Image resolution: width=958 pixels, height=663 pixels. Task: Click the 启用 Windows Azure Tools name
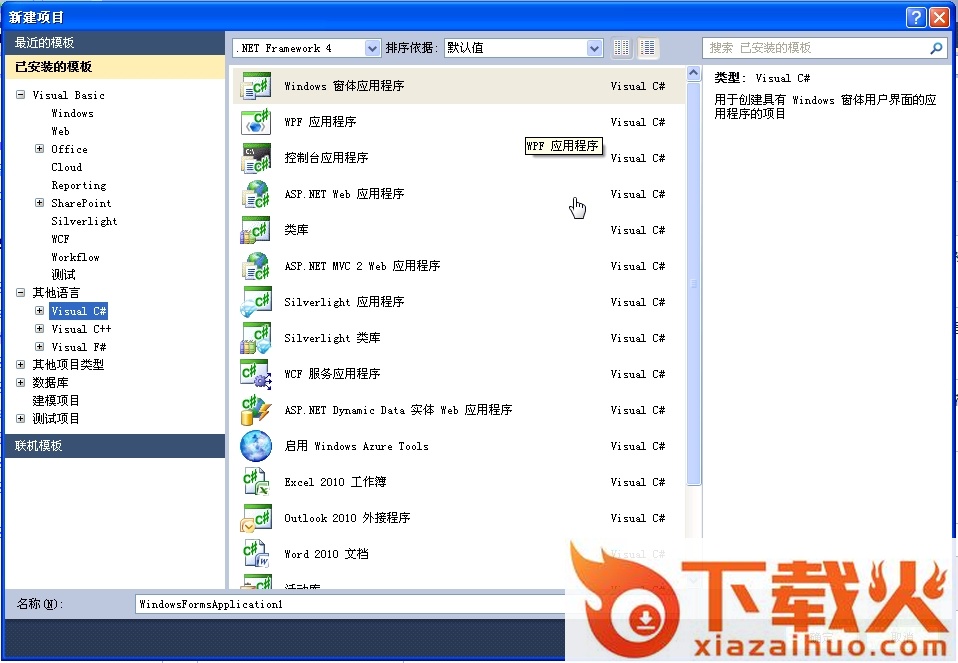(356, 446)
